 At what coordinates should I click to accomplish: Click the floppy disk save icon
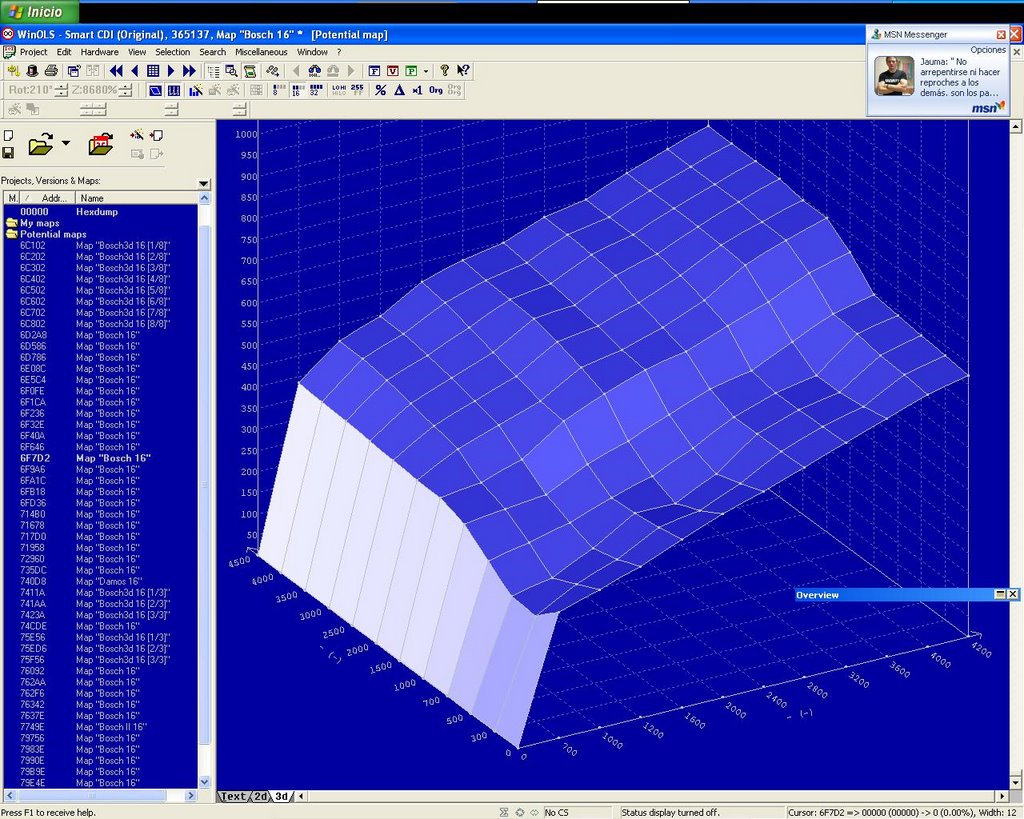[8, 153]
